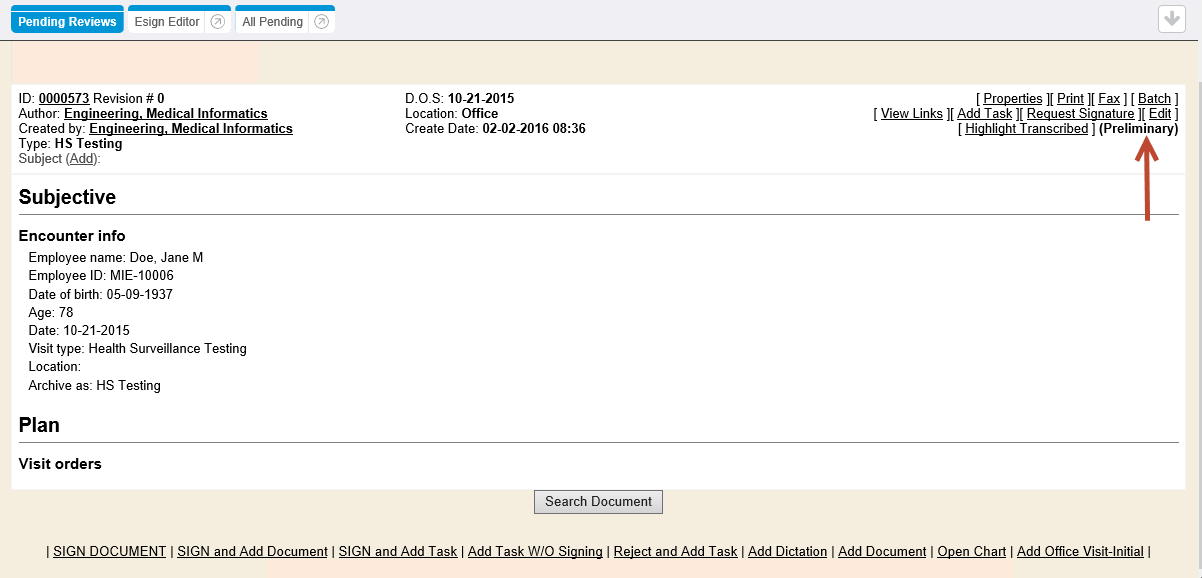The width and height of the screenshot is (1202, 578).
Task: Click the down arrow icon at top right
Action: point(1171,19)
